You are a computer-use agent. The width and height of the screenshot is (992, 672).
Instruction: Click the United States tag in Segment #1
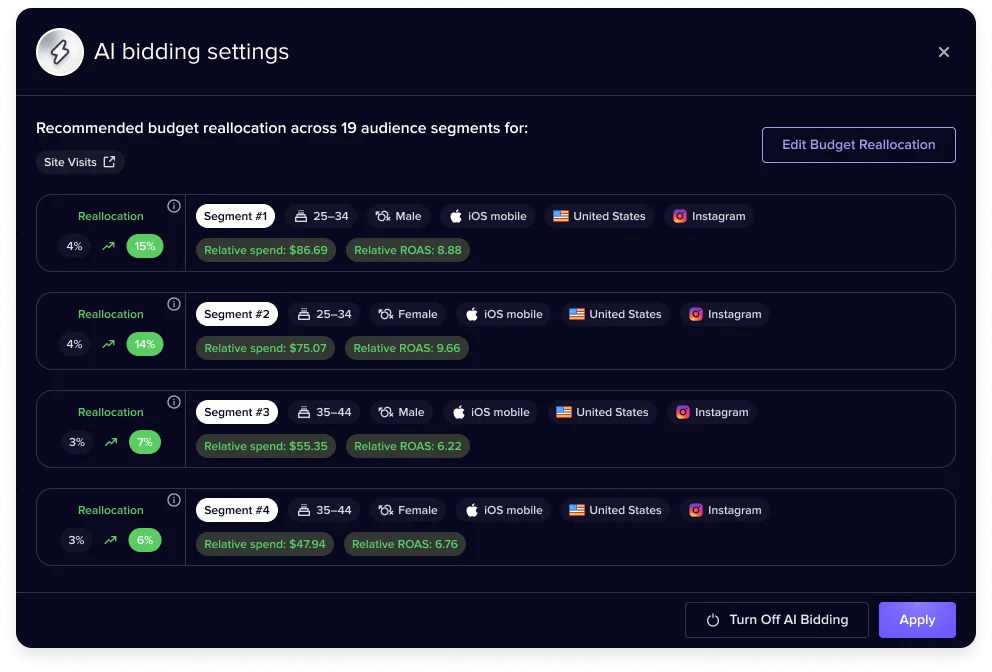(x=599, y=216)
